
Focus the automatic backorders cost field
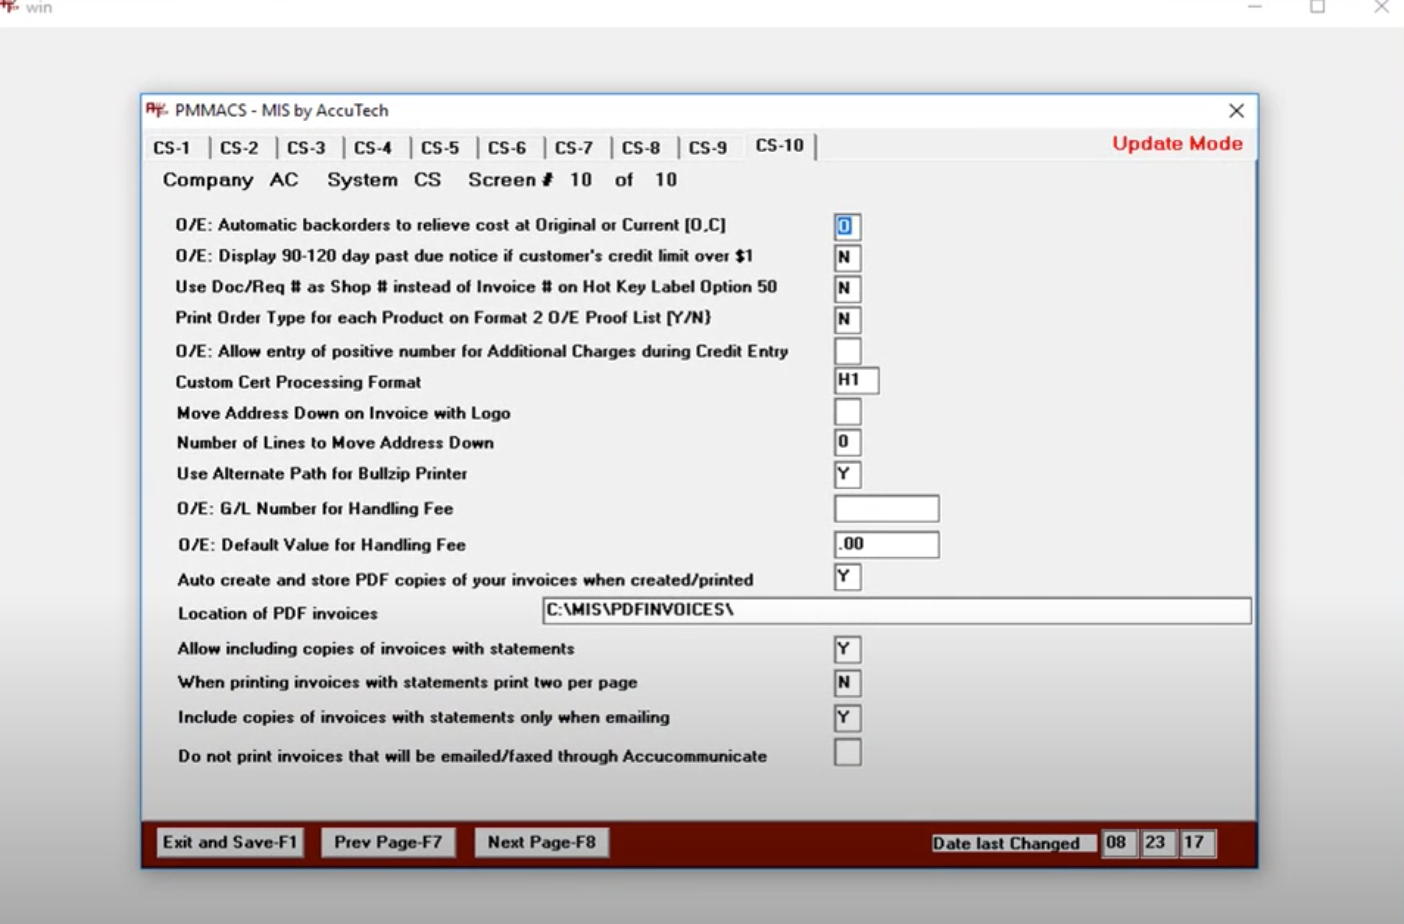pyautogui.click(x=847, y=226)
